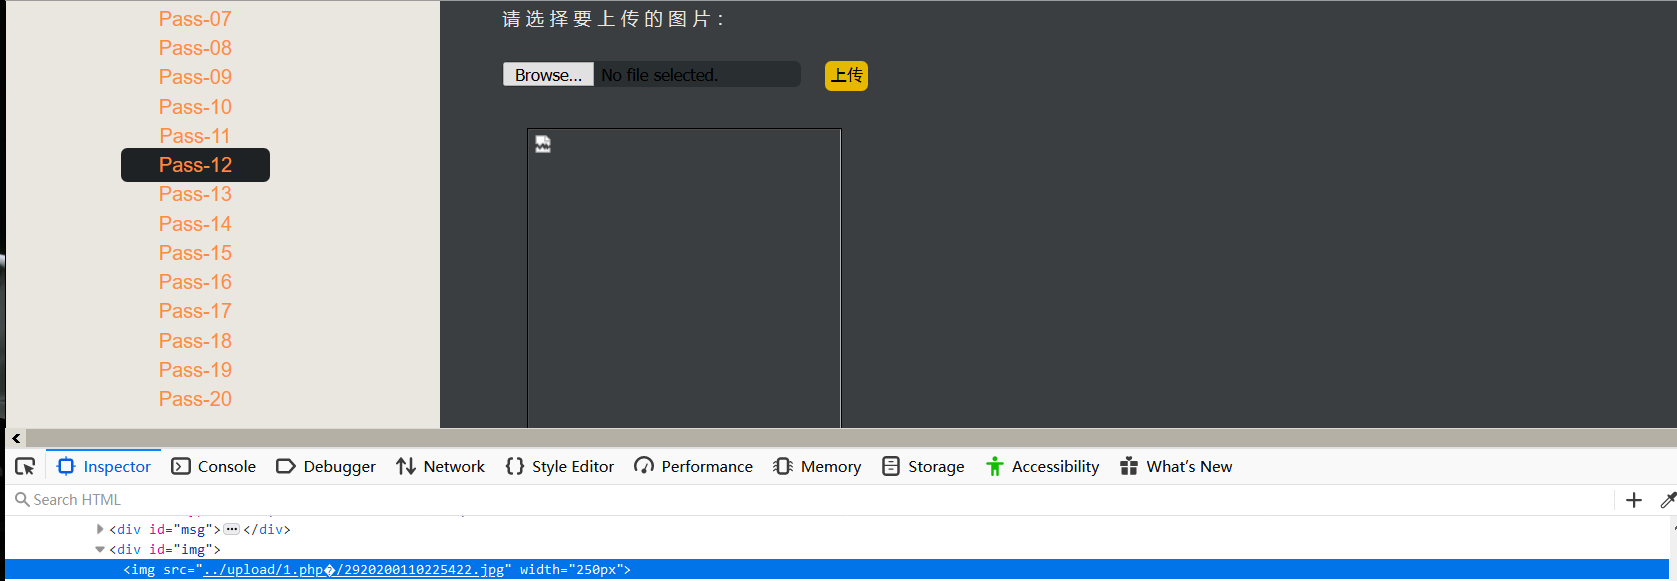Open the Pass-16 link
1677x581 pixels.
click(x=195, y=282)
